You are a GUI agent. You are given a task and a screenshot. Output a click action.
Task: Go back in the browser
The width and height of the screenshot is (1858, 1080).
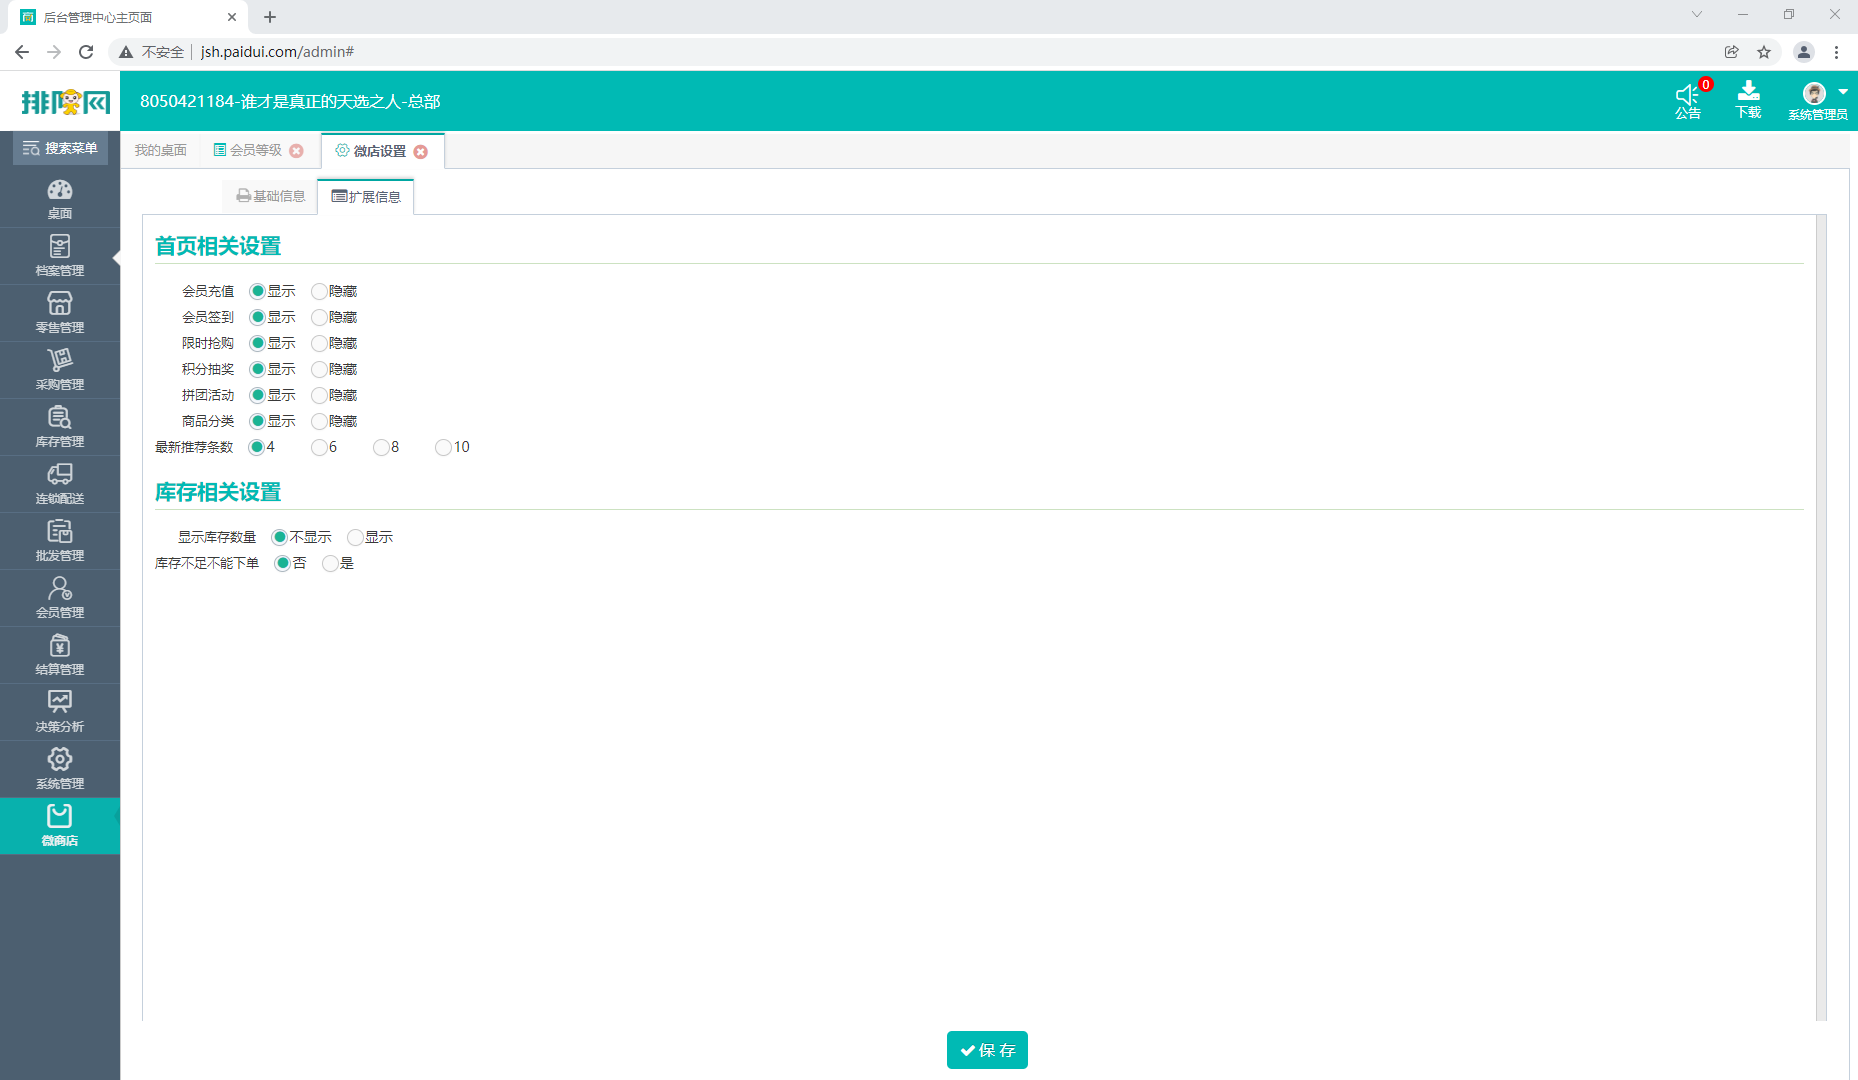[x=22, y=52]
